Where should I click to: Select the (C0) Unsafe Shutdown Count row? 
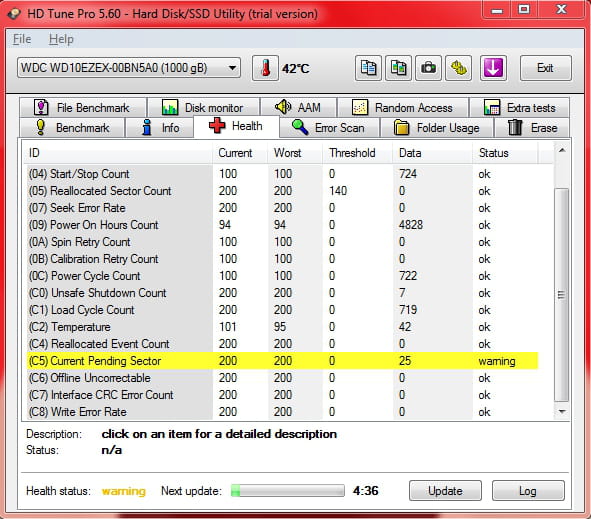[281, 292]
